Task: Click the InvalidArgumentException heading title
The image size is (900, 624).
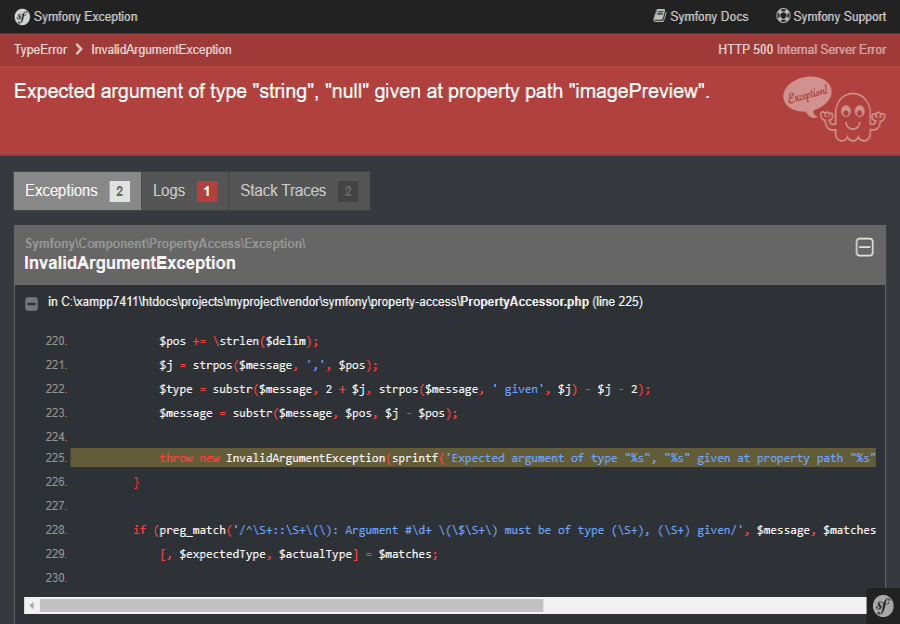Action: tap(130, 263)
